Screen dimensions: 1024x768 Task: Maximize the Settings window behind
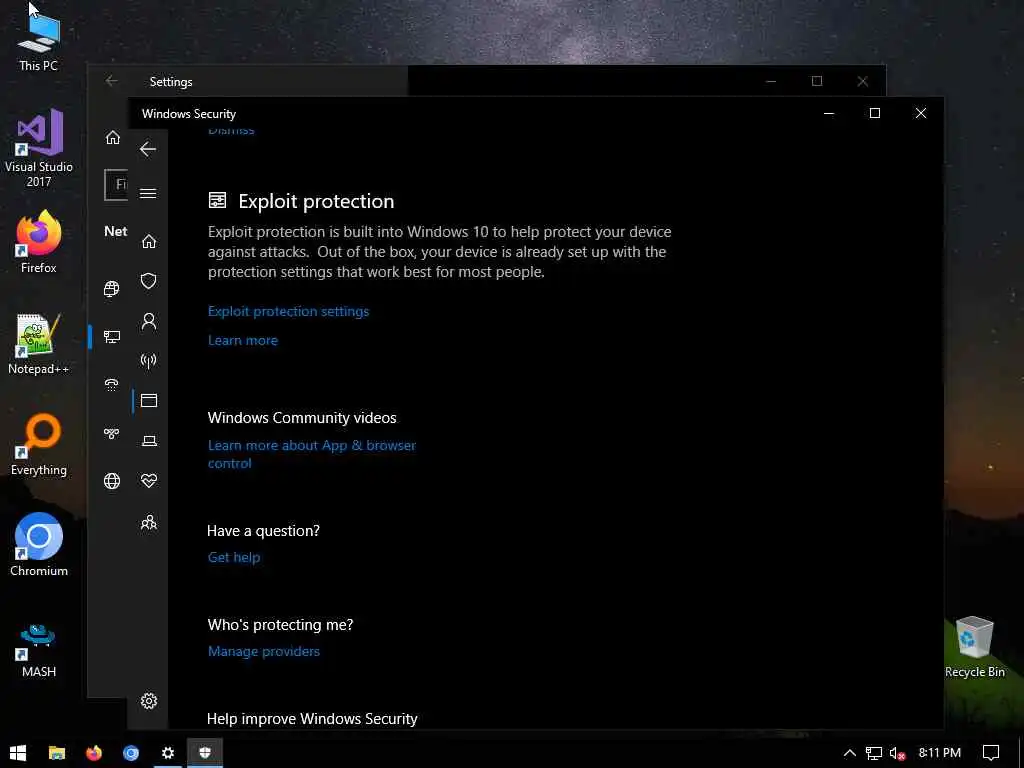[x=817, y=81]
